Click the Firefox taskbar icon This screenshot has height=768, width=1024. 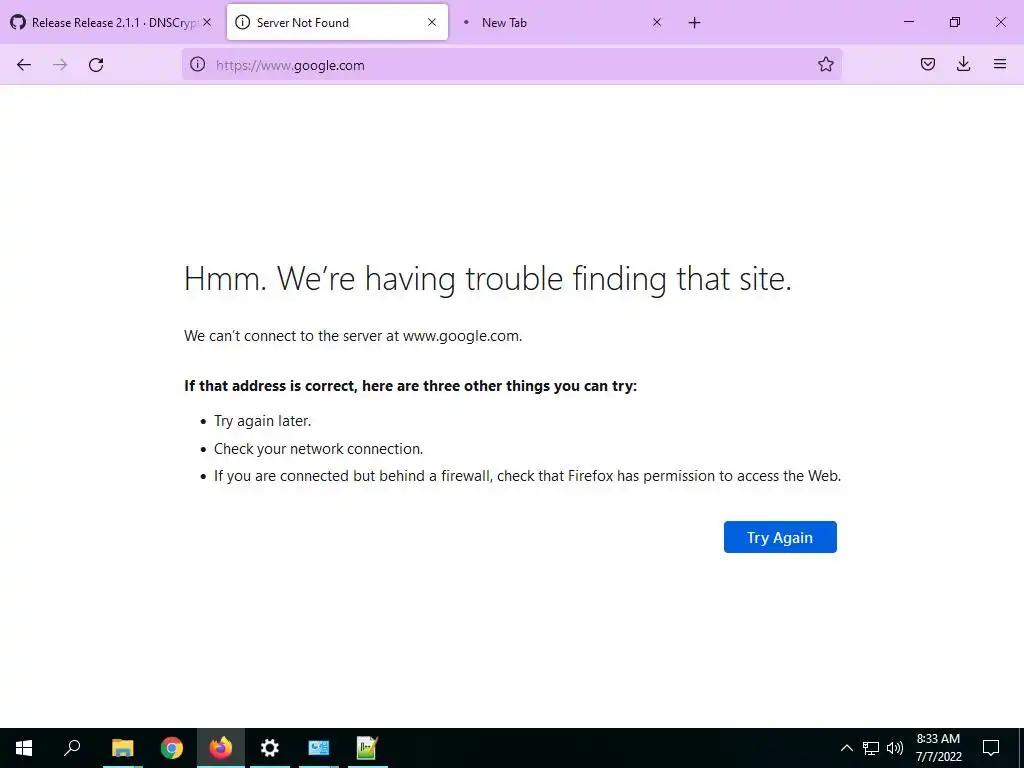point(221,748)
